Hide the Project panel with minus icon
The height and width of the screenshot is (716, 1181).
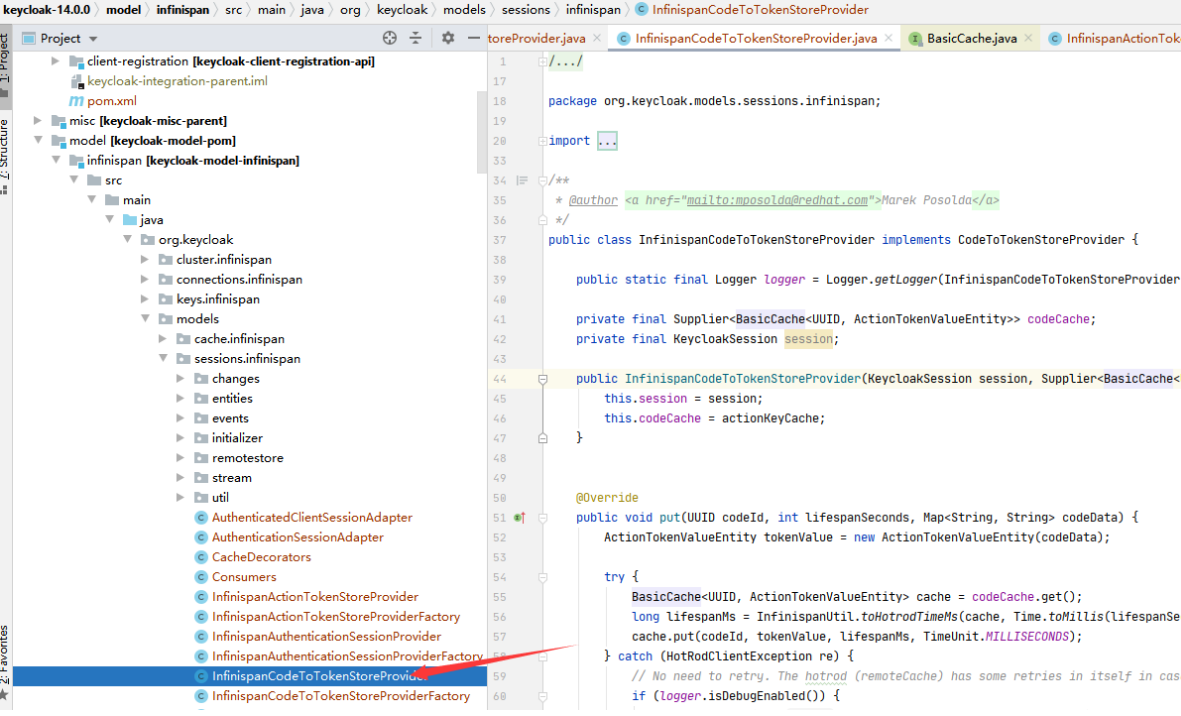pos(474,38)
